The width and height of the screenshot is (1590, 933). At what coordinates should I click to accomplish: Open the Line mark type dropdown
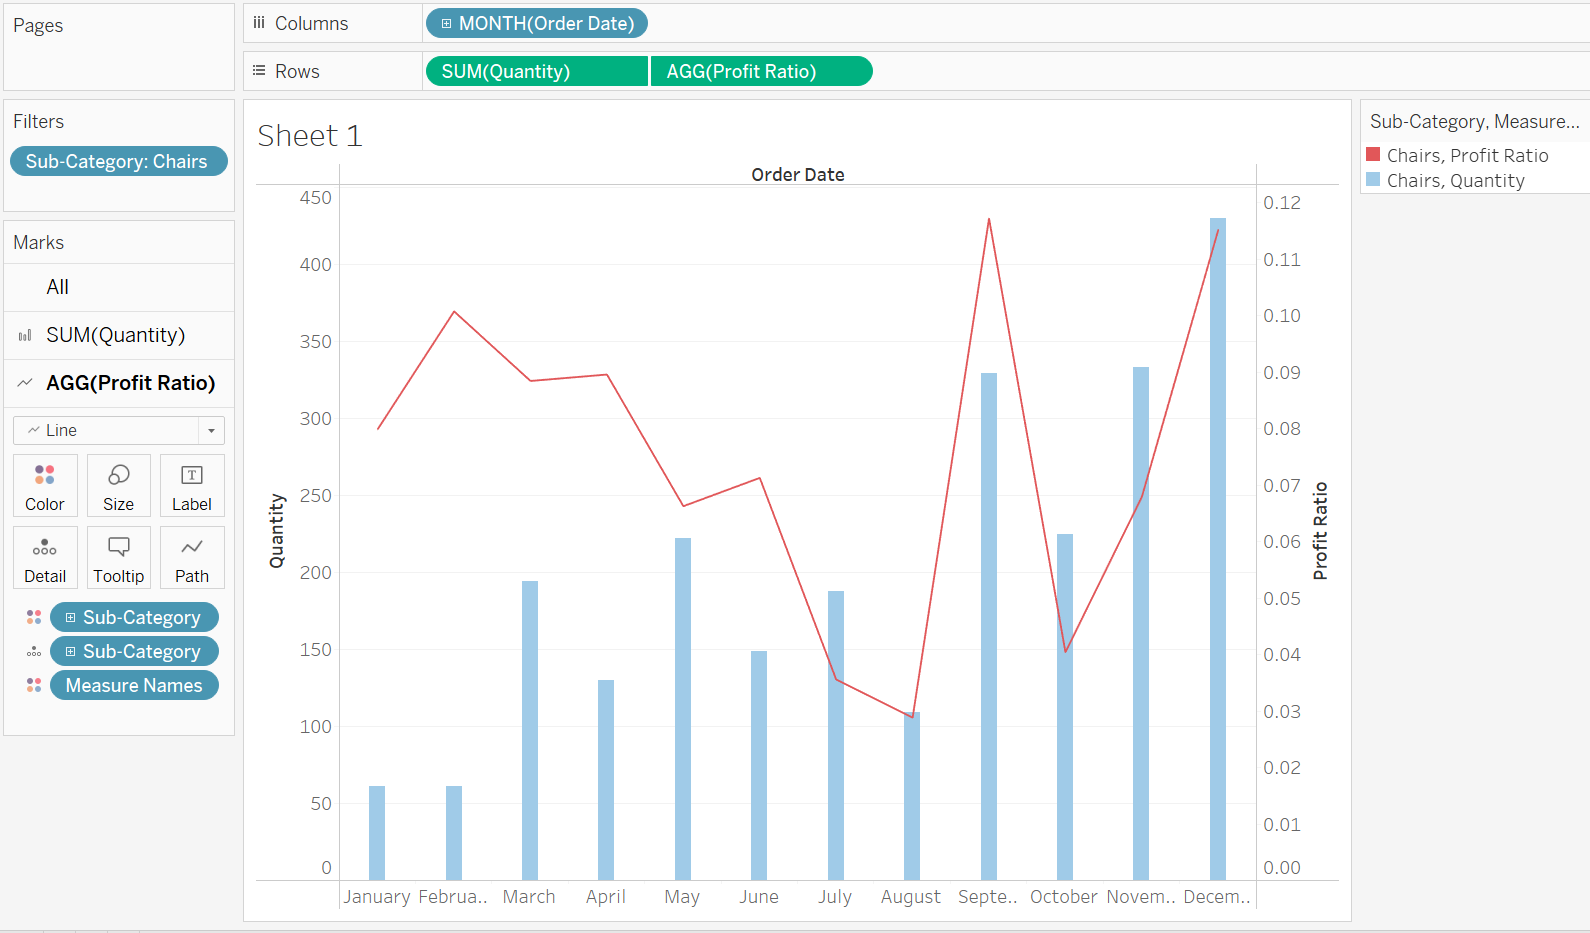coord(211,431)
